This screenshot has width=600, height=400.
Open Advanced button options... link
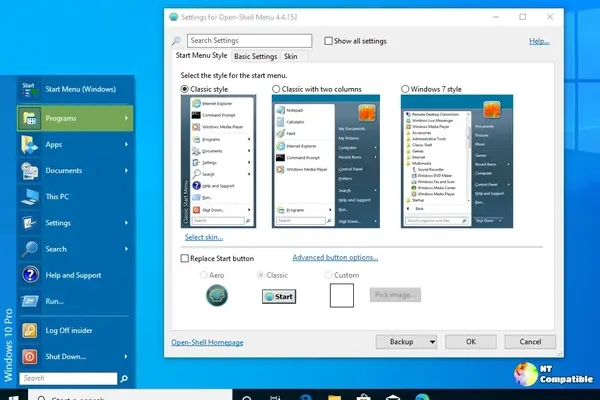click(x=335, y=258)
